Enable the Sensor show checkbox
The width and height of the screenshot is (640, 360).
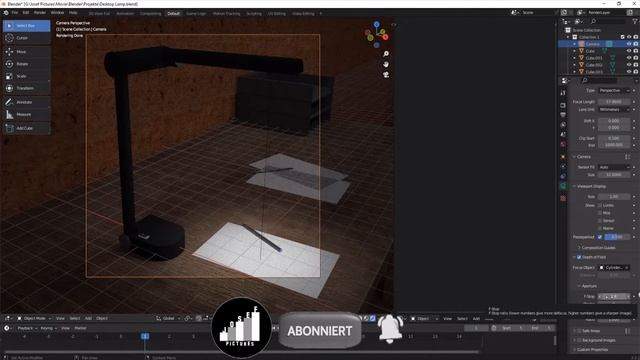(600, 221)
